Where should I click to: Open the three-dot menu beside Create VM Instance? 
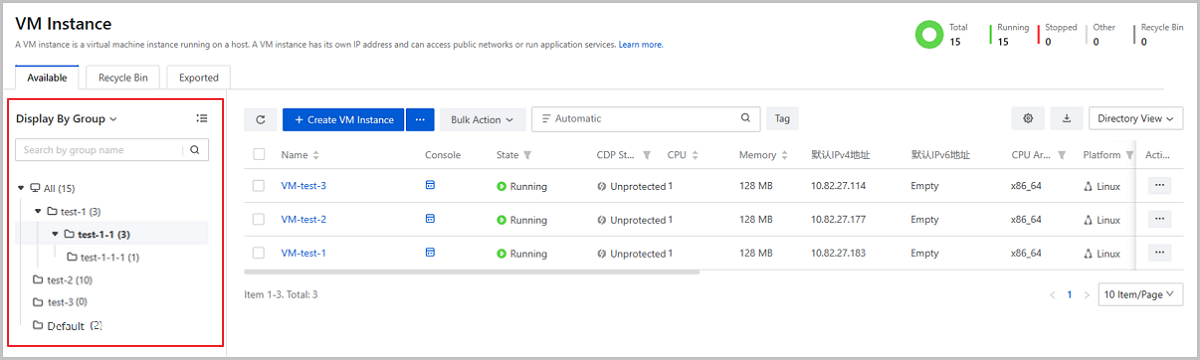point(420,119)
